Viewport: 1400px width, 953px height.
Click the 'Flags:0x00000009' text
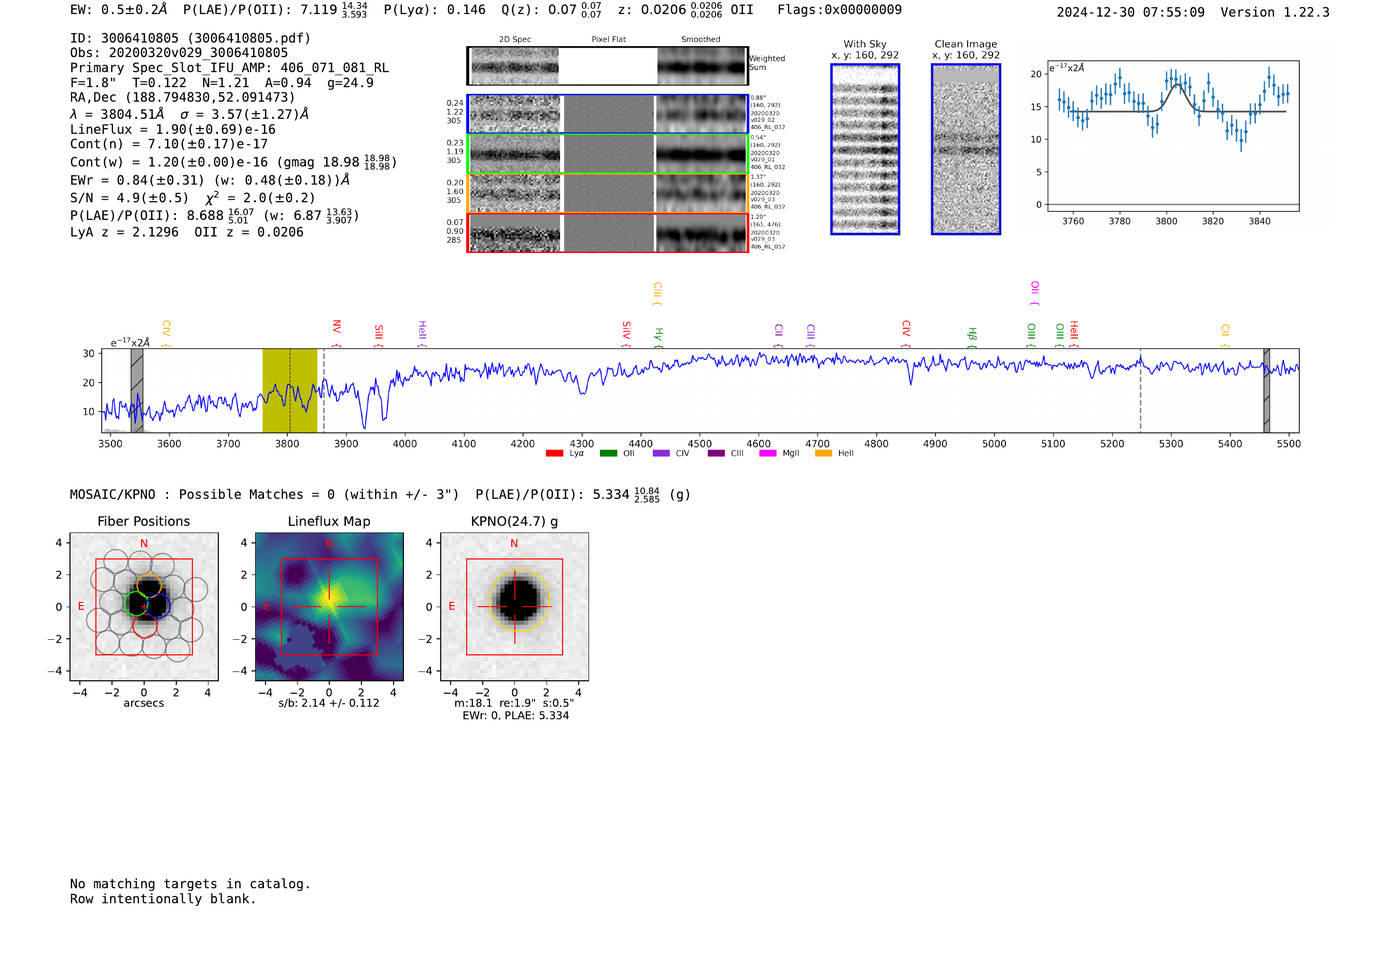click(x=840, y=9)
